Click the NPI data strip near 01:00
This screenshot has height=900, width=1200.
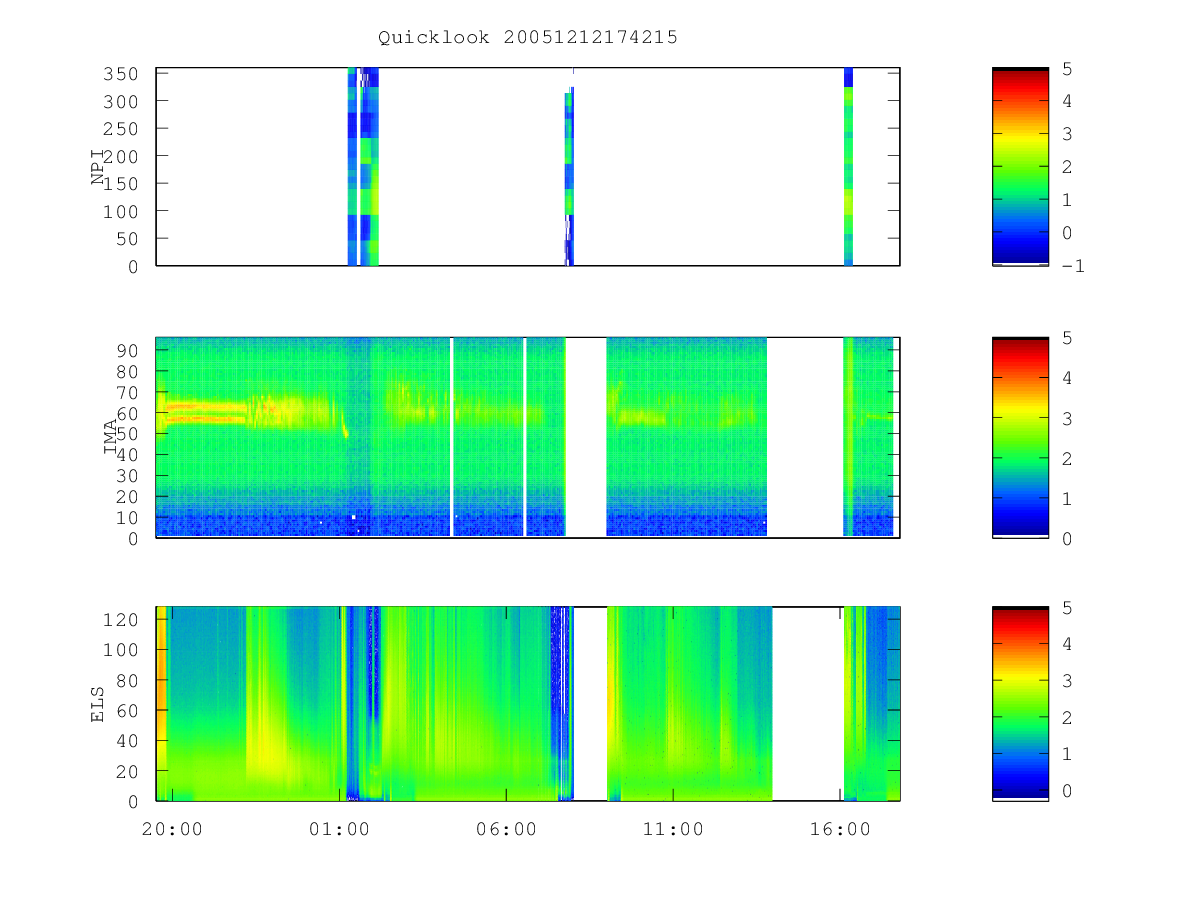[363, 167]
